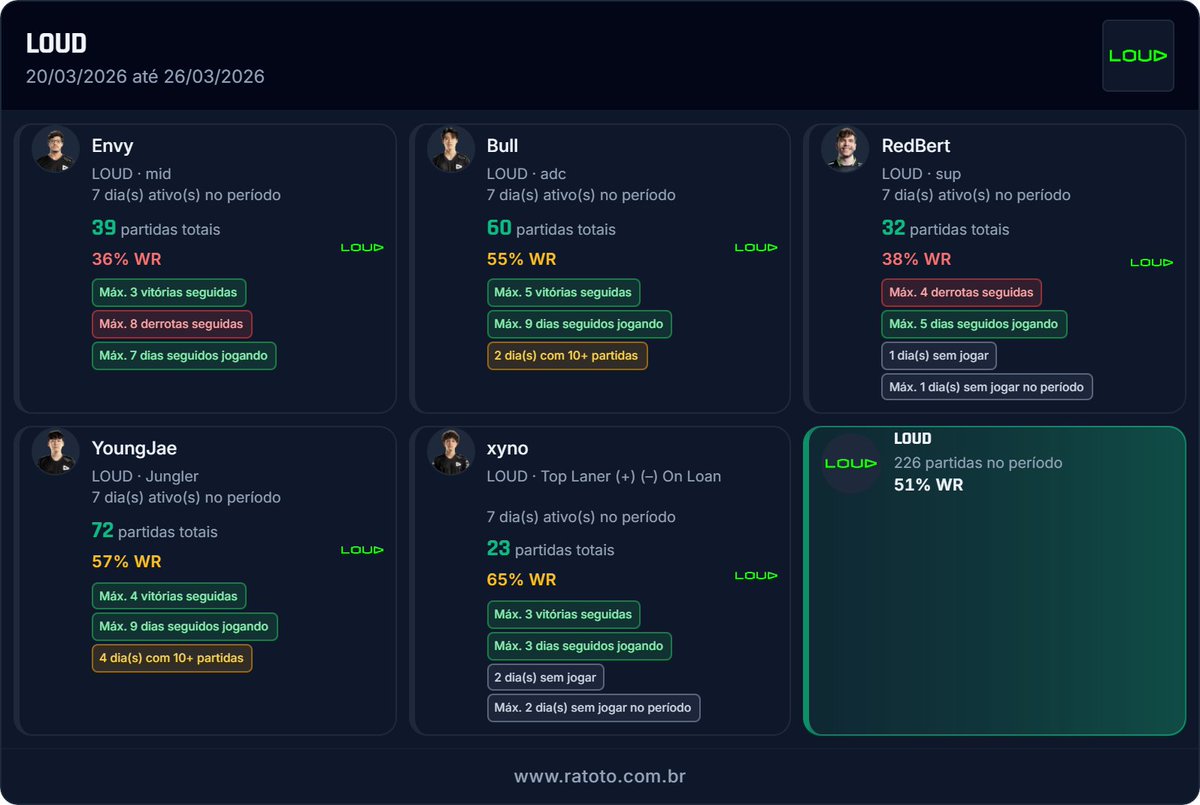Click Bull's '55% WR' value
Screen dimensions: 1200x805
pyautogui.click(x=521, y=259)
